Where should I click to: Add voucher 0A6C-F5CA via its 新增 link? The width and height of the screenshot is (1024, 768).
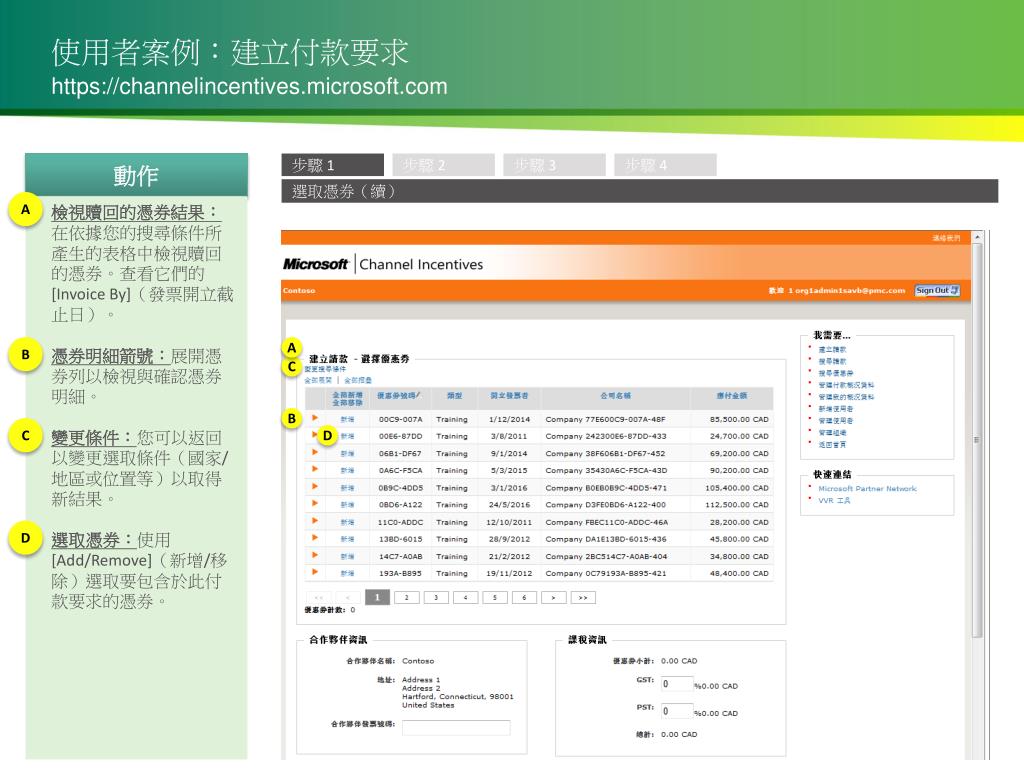(x=347, y=470)
